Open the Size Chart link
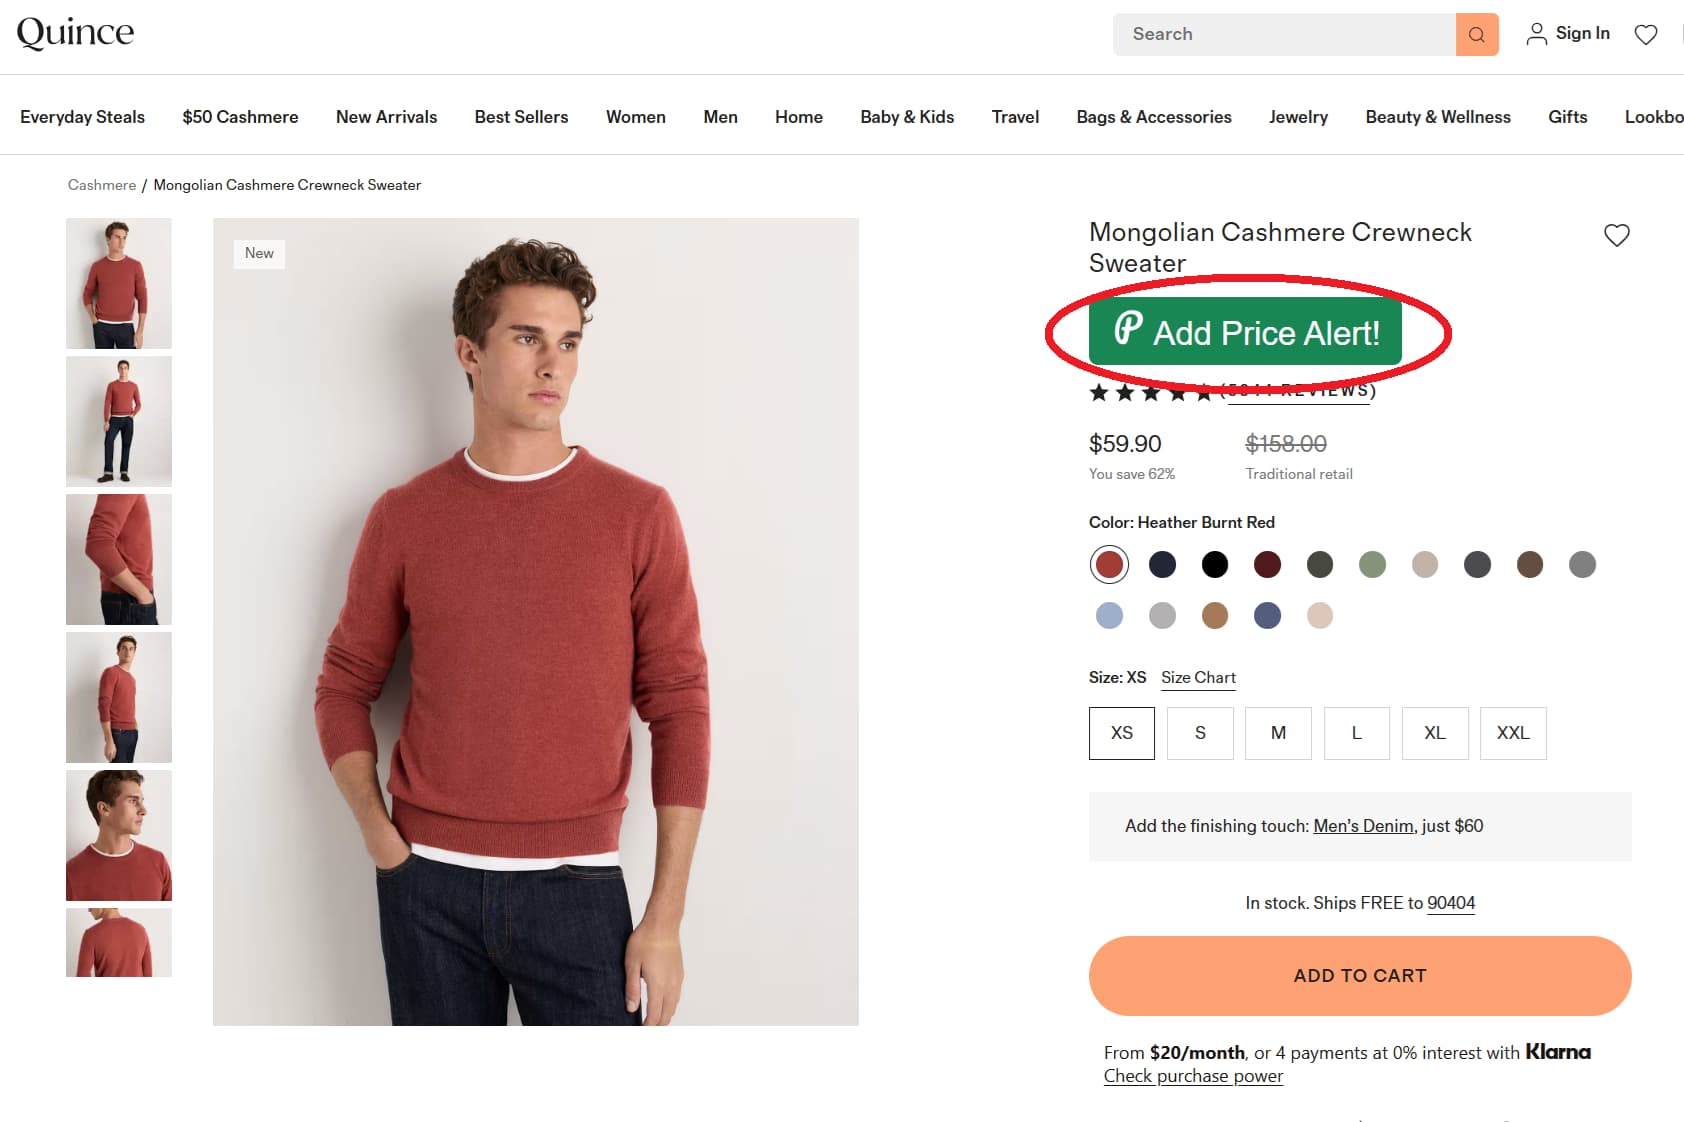The width and height of the screenshot is (1684, 1122). (x=1197, y=677)
